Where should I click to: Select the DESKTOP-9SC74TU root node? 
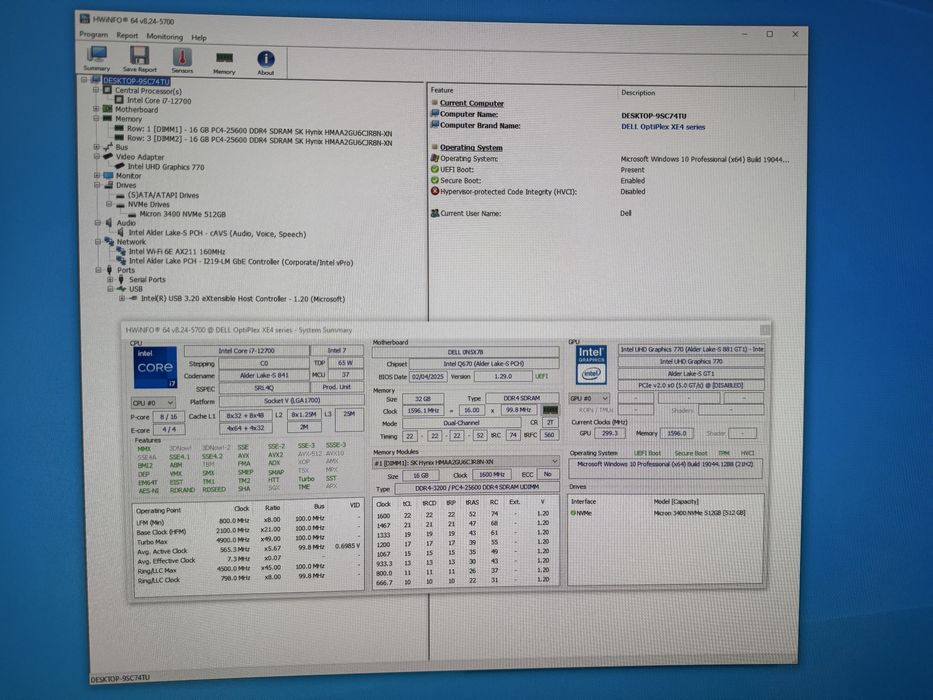click(x=136, y=81)
